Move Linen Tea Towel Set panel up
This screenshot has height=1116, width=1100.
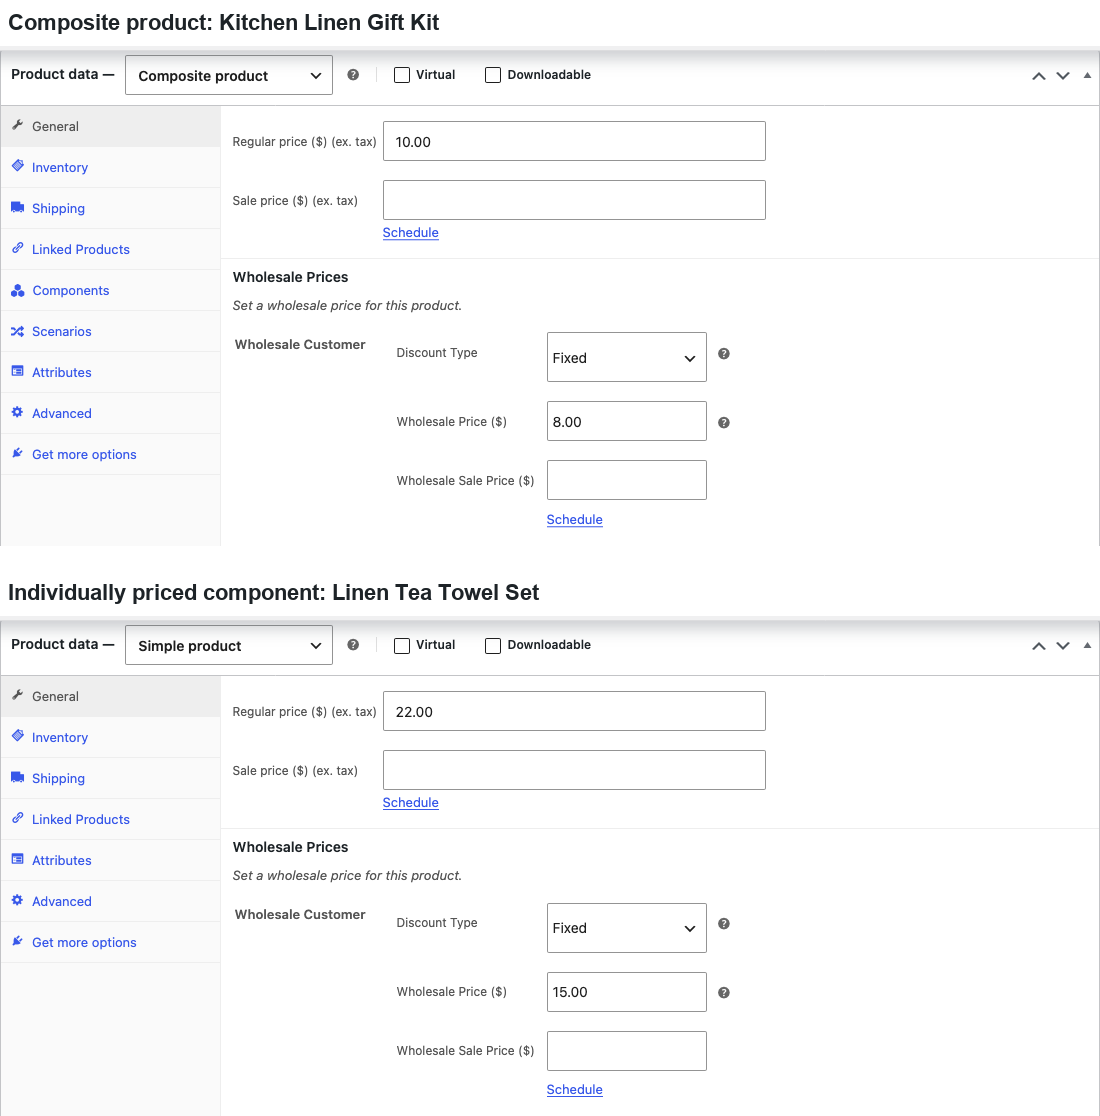tap(1039, 646)
